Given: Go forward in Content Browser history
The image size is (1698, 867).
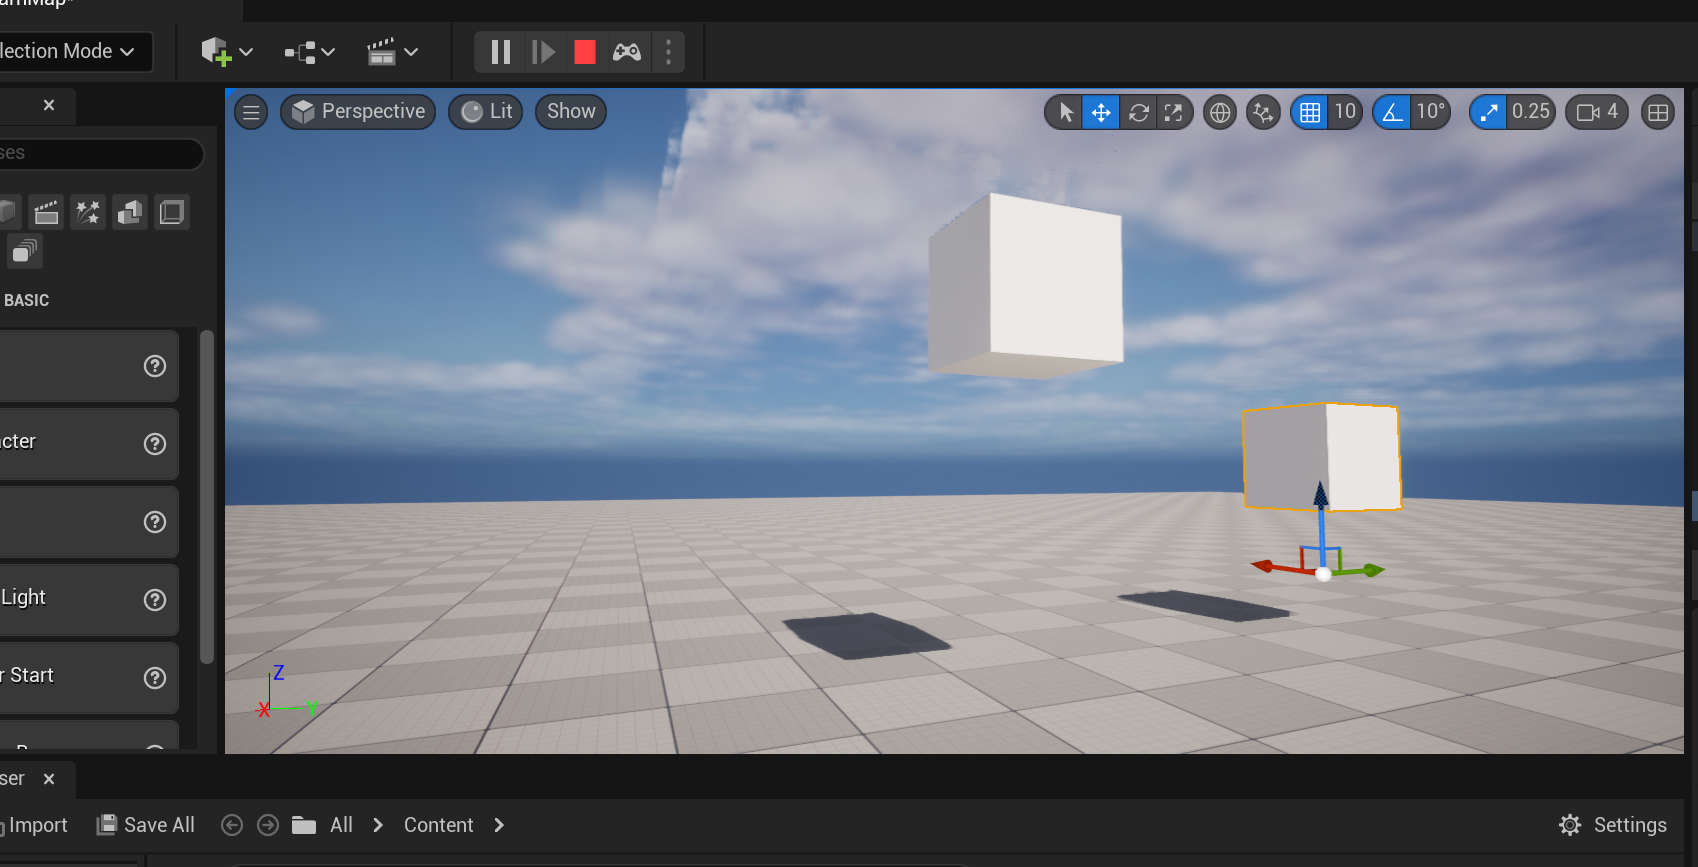Looking at the screenshot, I should 268,825.
